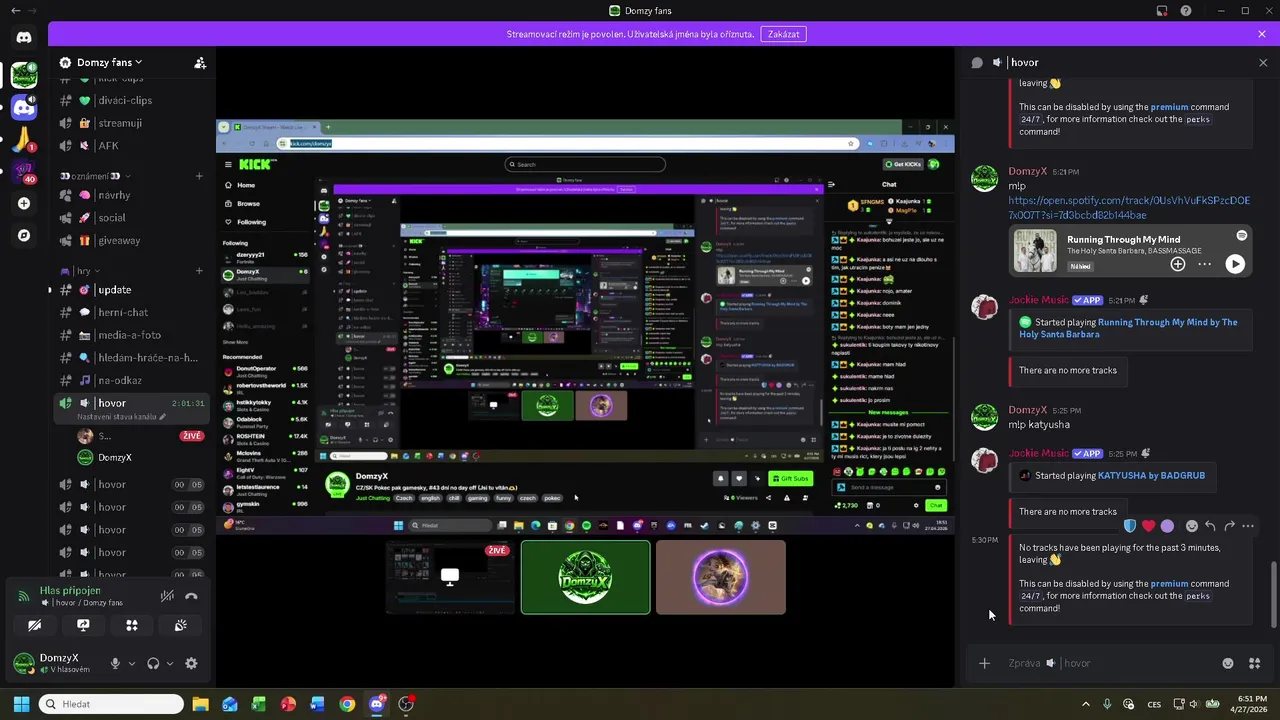Disconnect from voice with the hang-up icon
Viewport: 1280px width, 720px height.
191,596
